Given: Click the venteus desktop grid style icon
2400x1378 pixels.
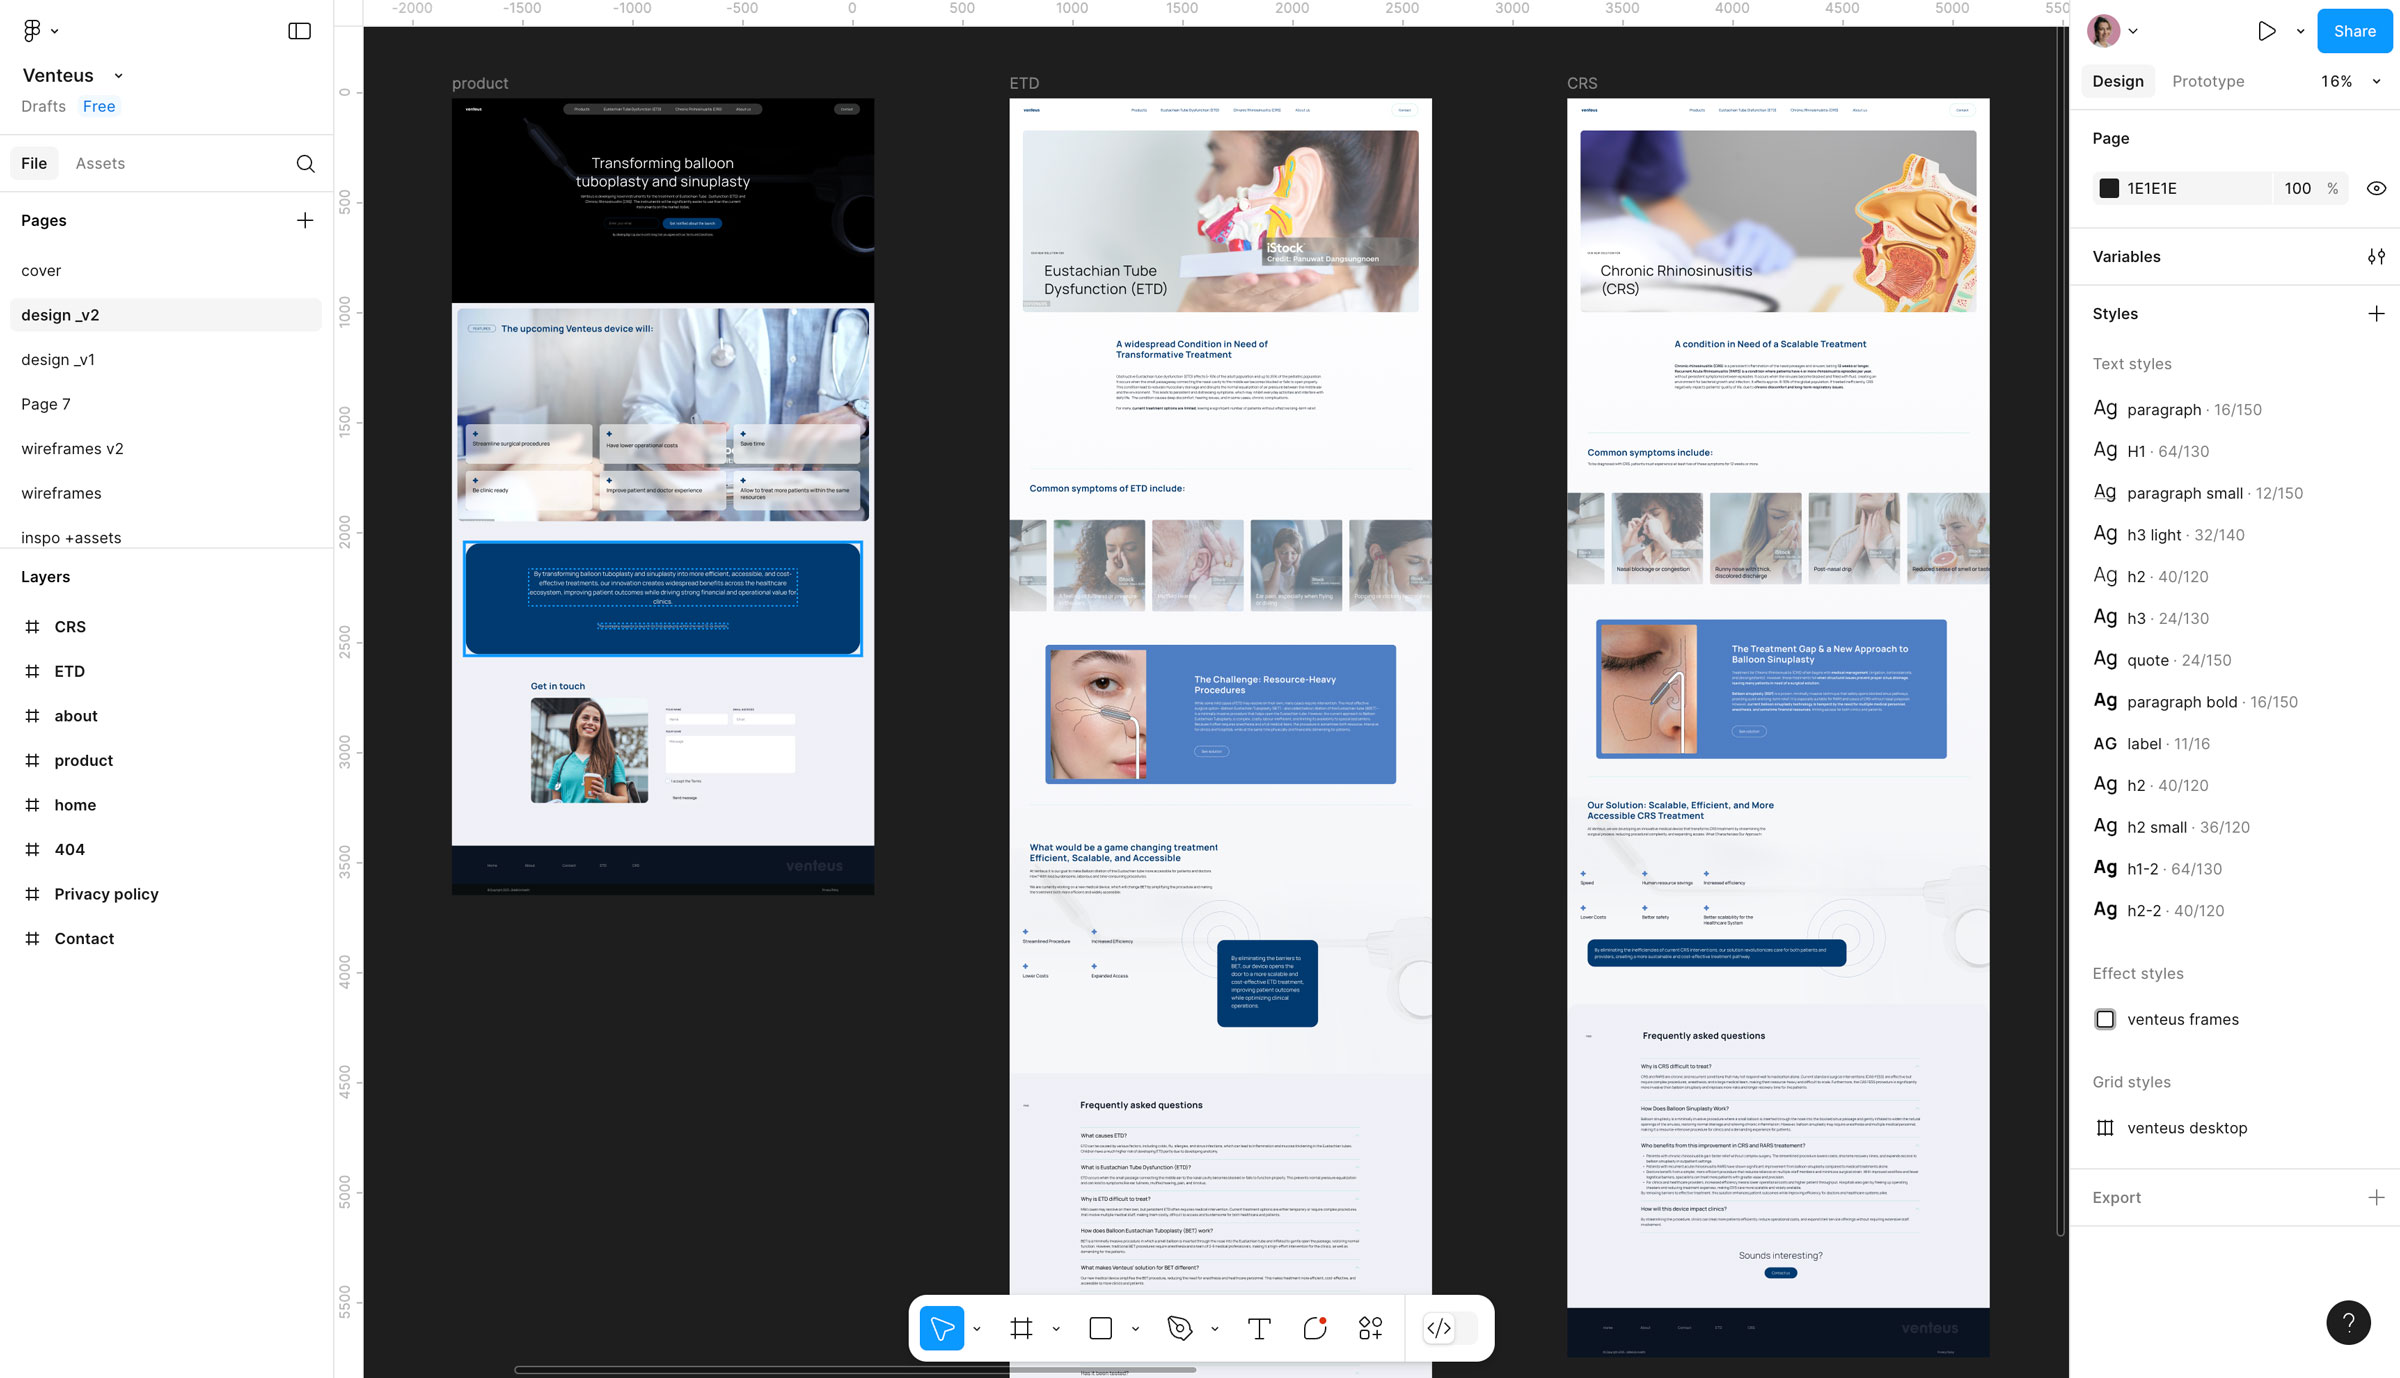Looking at the screenshot, I should click(x=2105, y=1128).
